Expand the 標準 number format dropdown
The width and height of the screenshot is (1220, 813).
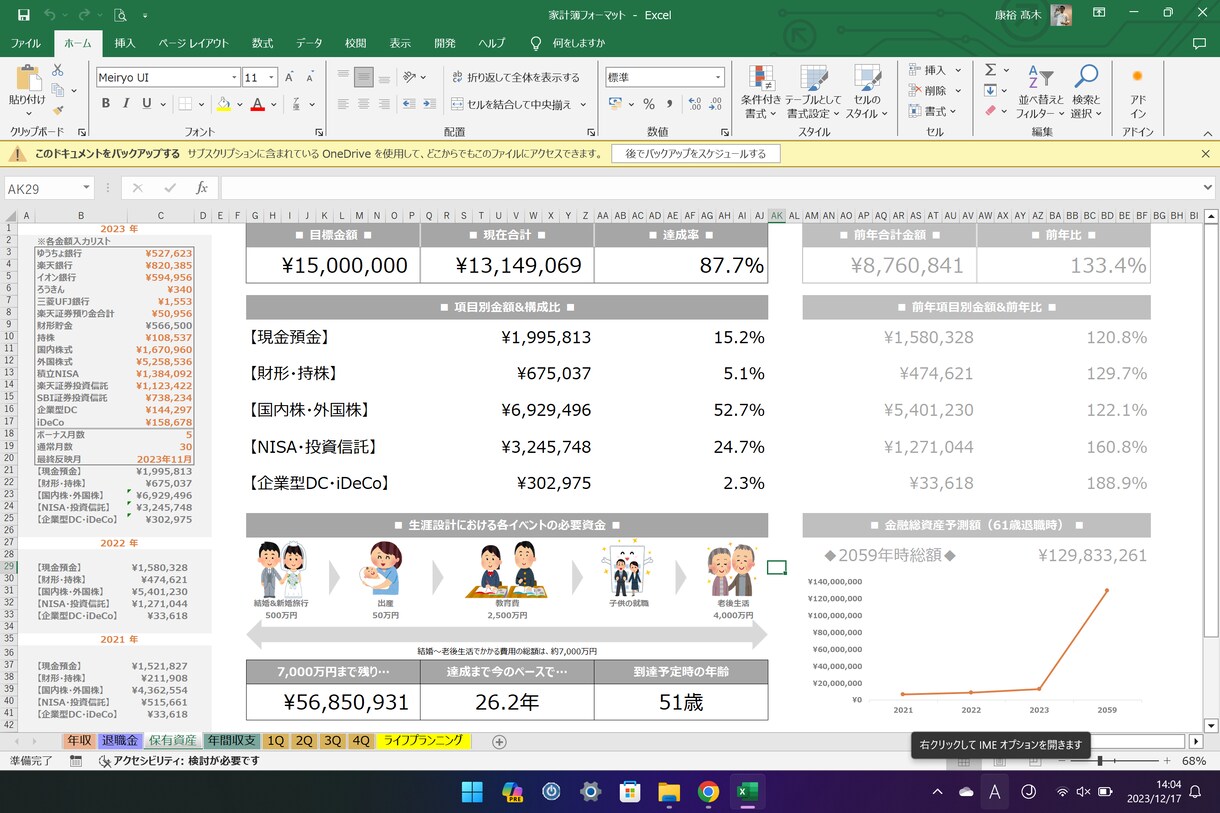[718, 77]
